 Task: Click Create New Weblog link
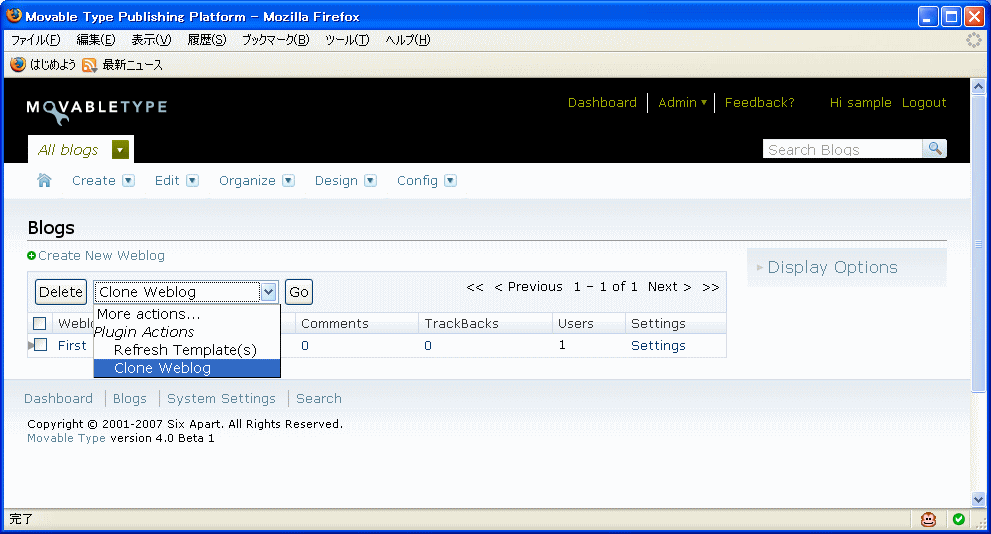[101, 256]
